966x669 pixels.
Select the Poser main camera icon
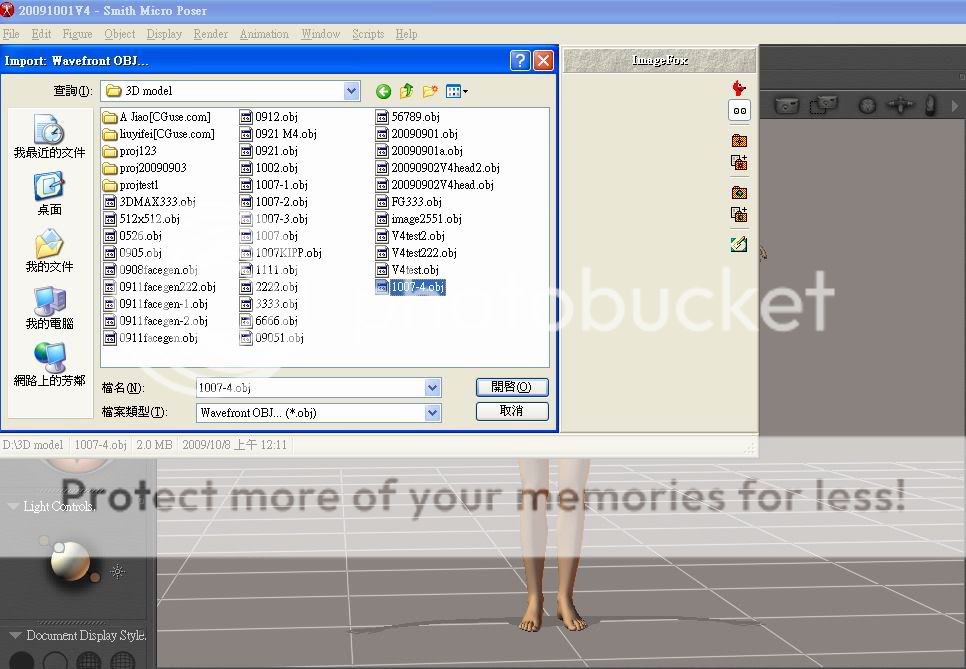(787, 105)
